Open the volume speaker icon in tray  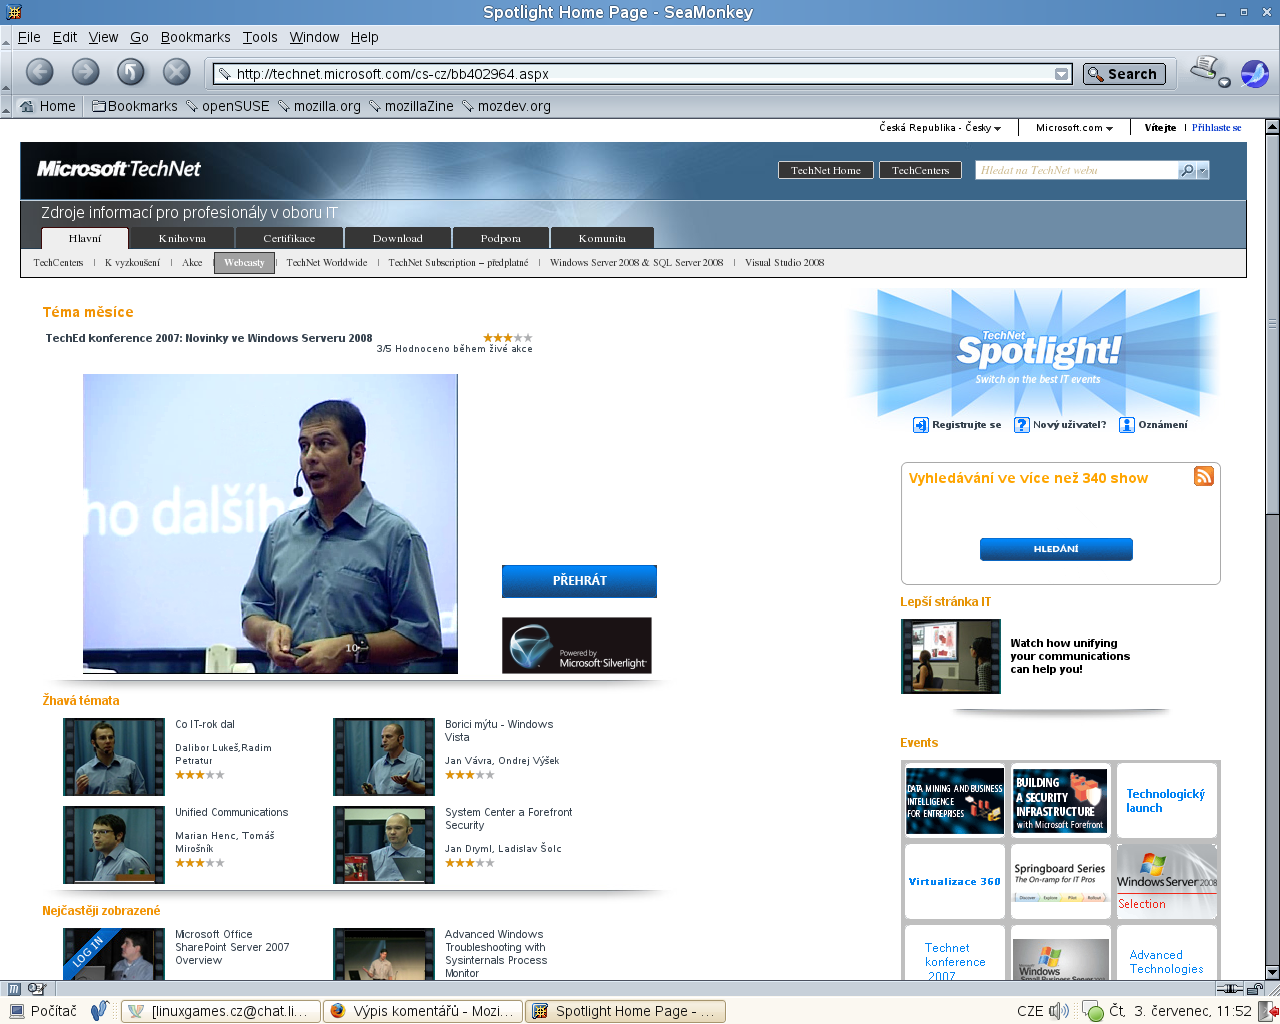(1059, 1011)
